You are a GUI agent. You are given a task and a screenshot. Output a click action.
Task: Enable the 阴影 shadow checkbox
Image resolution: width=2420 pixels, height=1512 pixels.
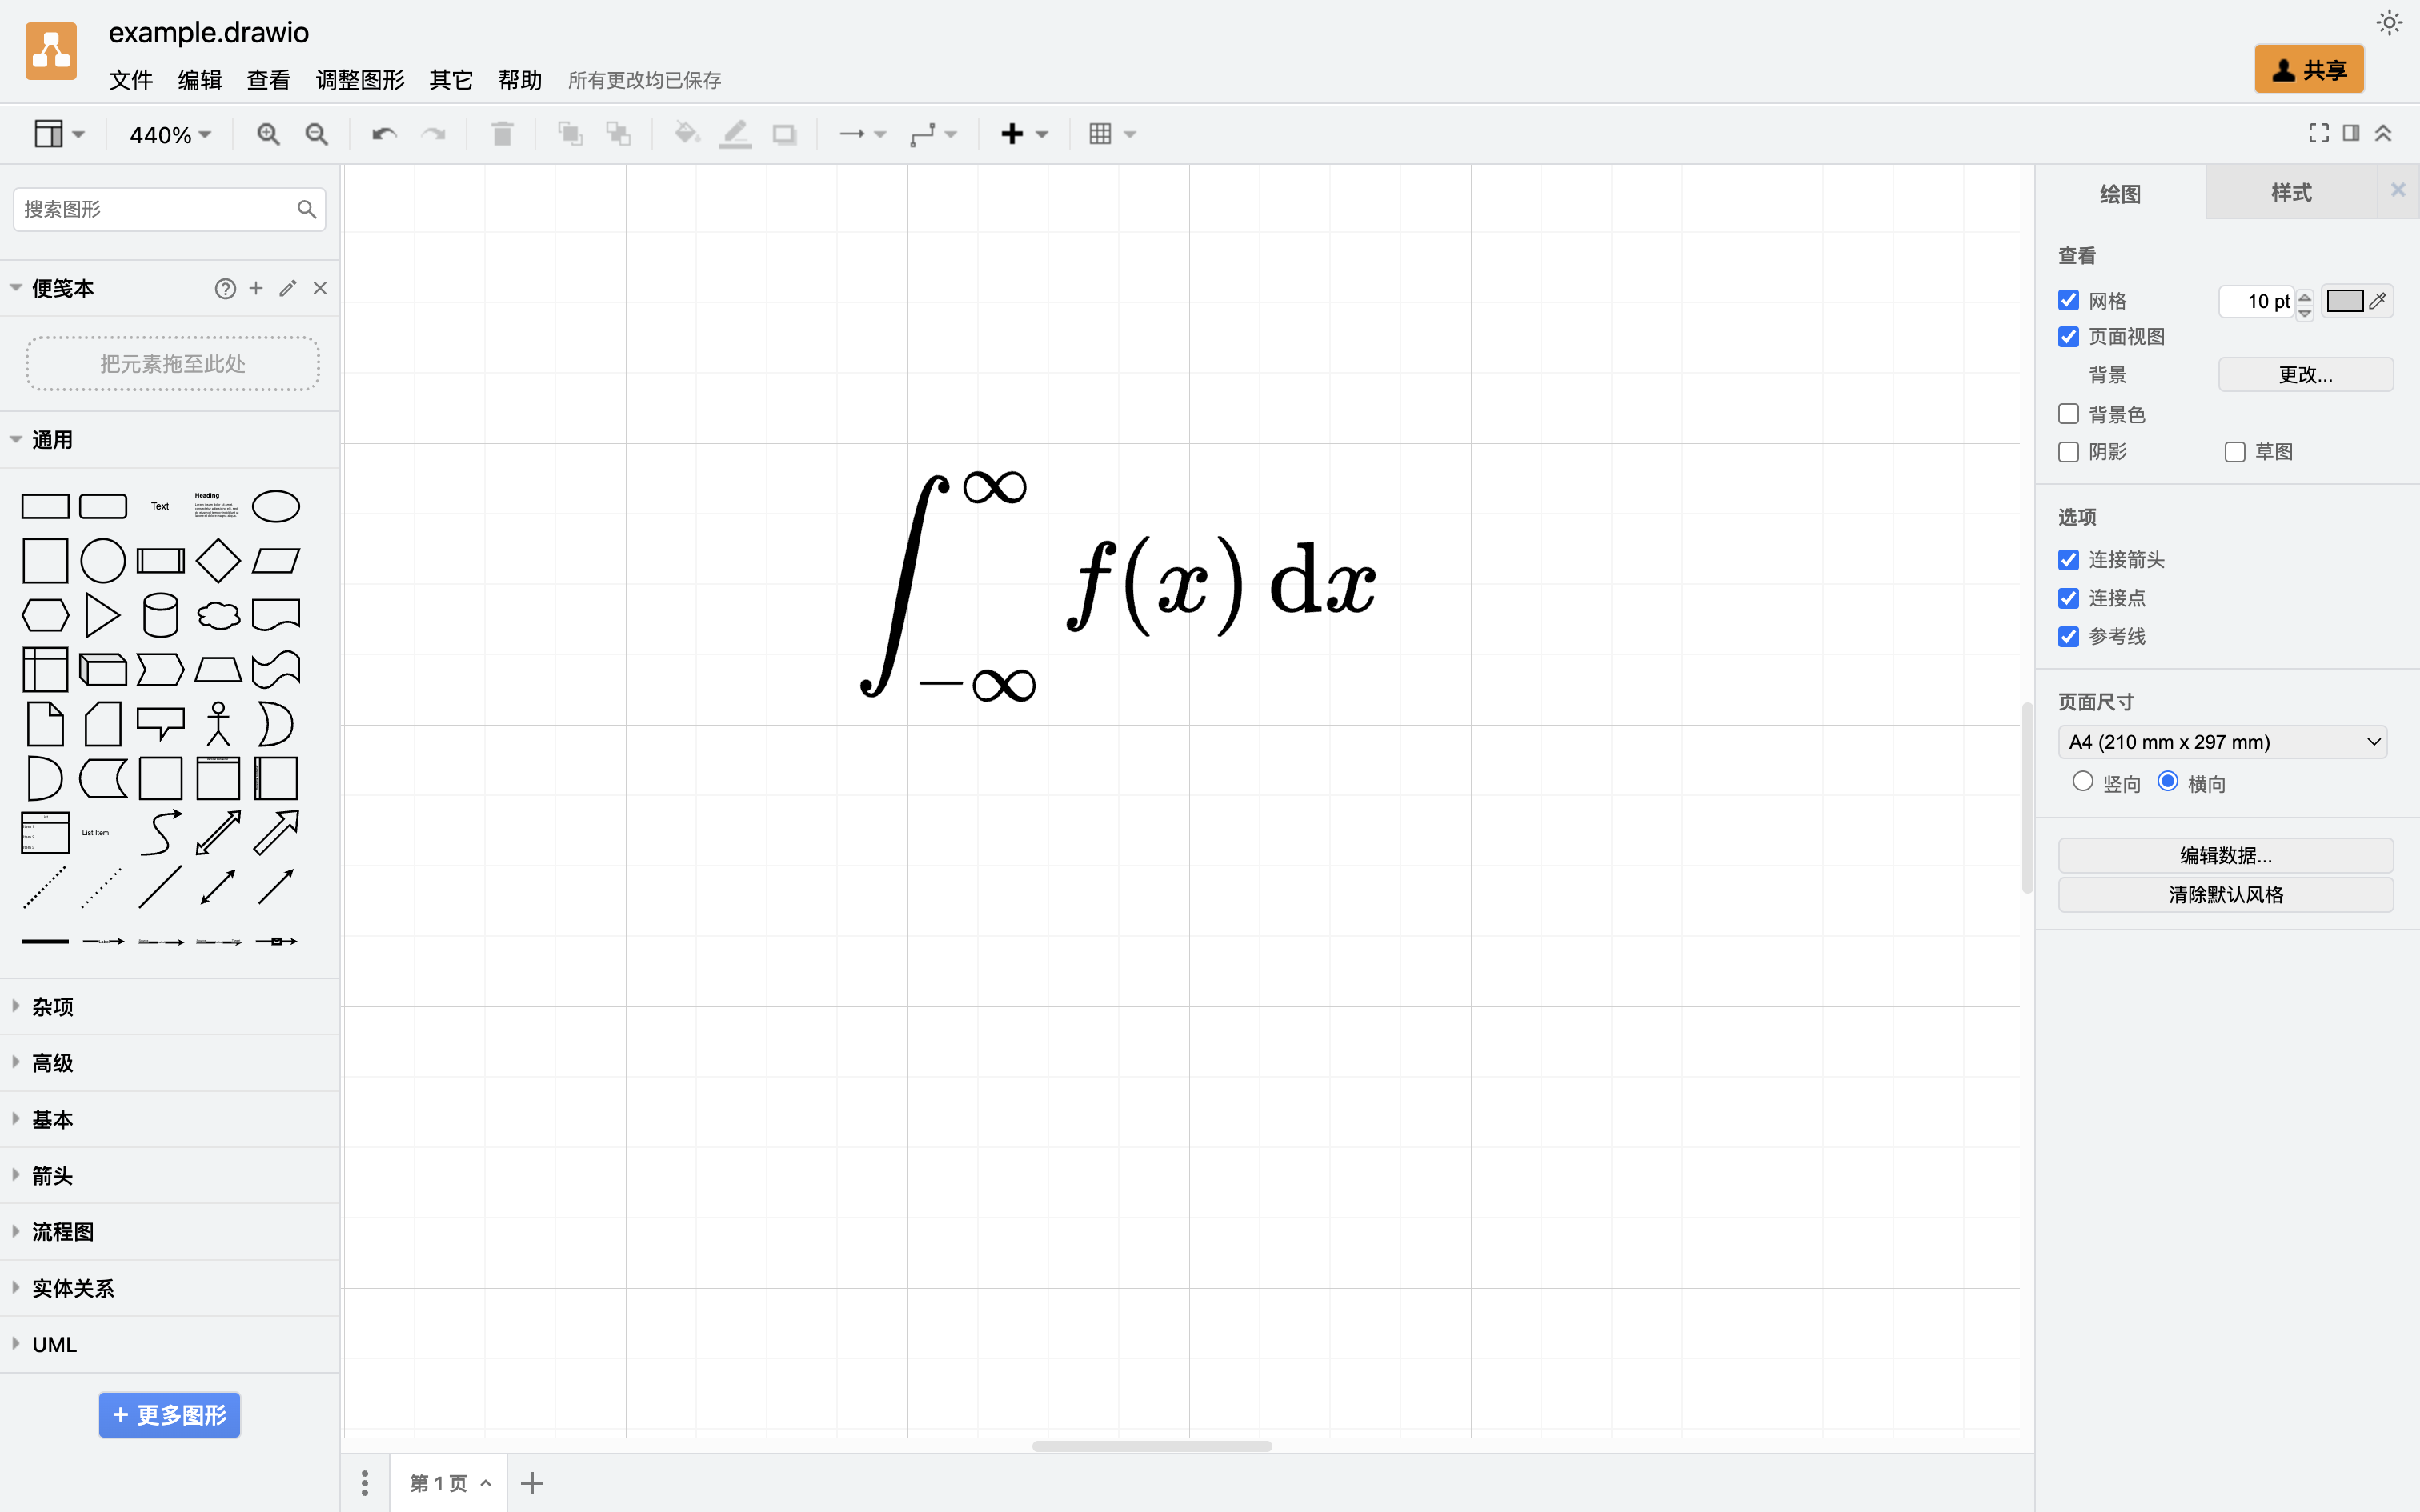click(2069, 452)
